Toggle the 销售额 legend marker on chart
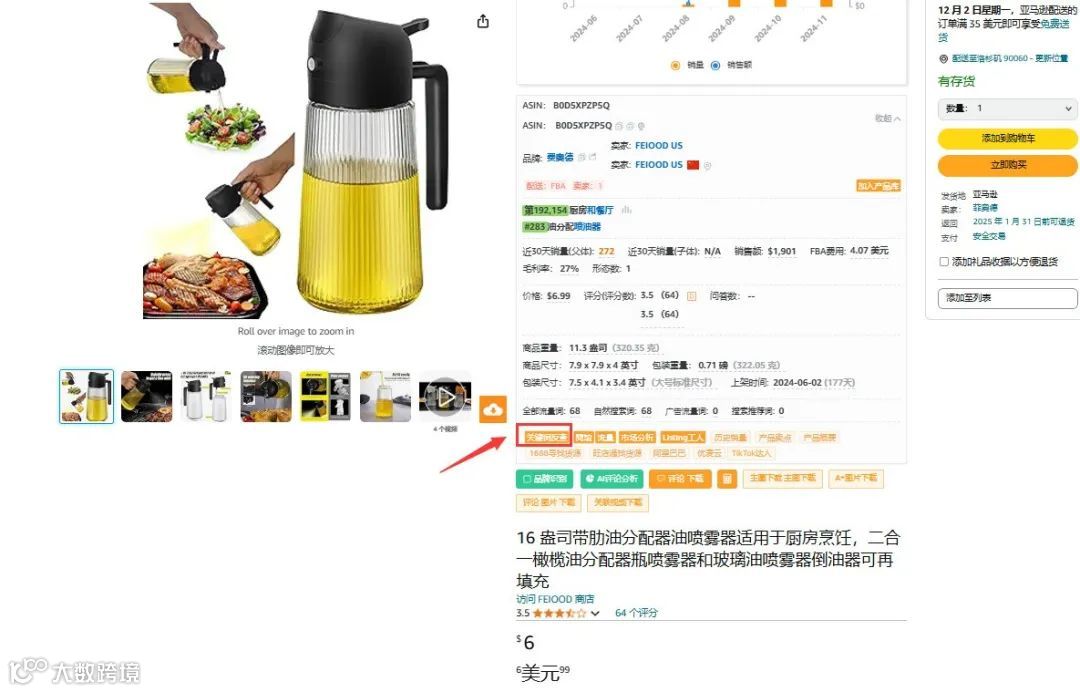Image resolution: width=1080 pixels, height=692 pixels. coord(715,65)
